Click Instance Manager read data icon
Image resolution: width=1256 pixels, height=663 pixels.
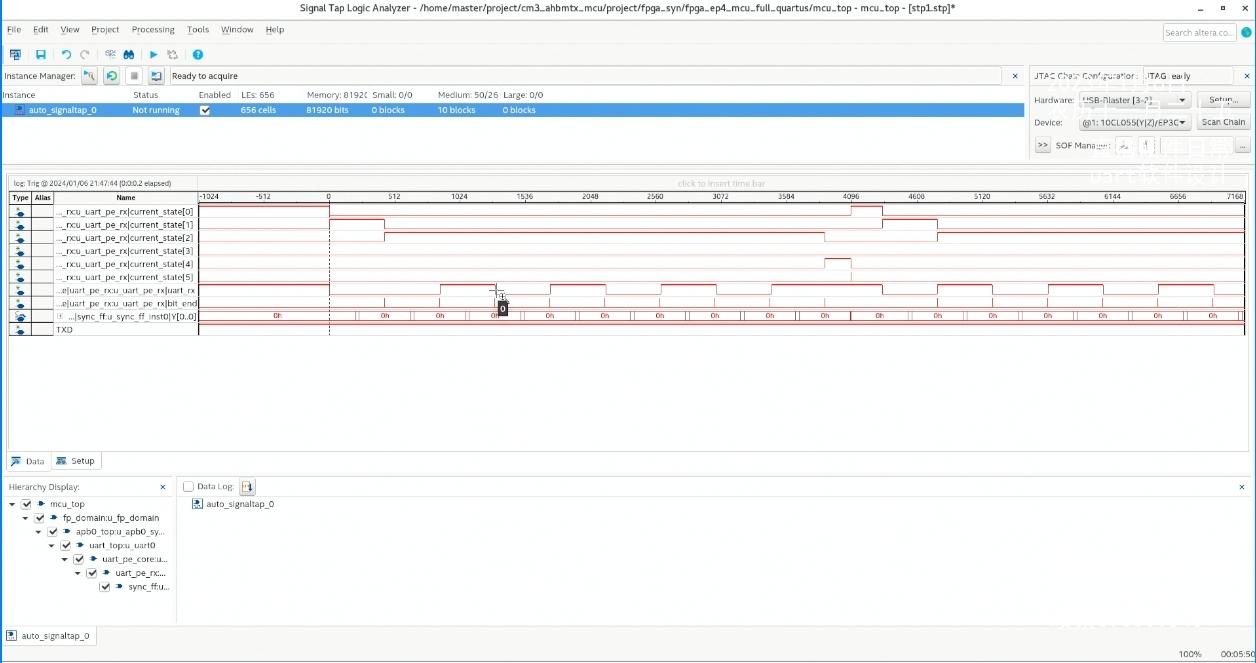point(156,76)
